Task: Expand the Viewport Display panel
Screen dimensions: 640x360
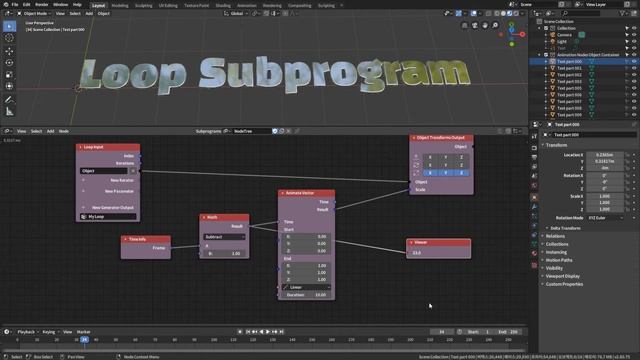Action: click(x=562, y=276)
